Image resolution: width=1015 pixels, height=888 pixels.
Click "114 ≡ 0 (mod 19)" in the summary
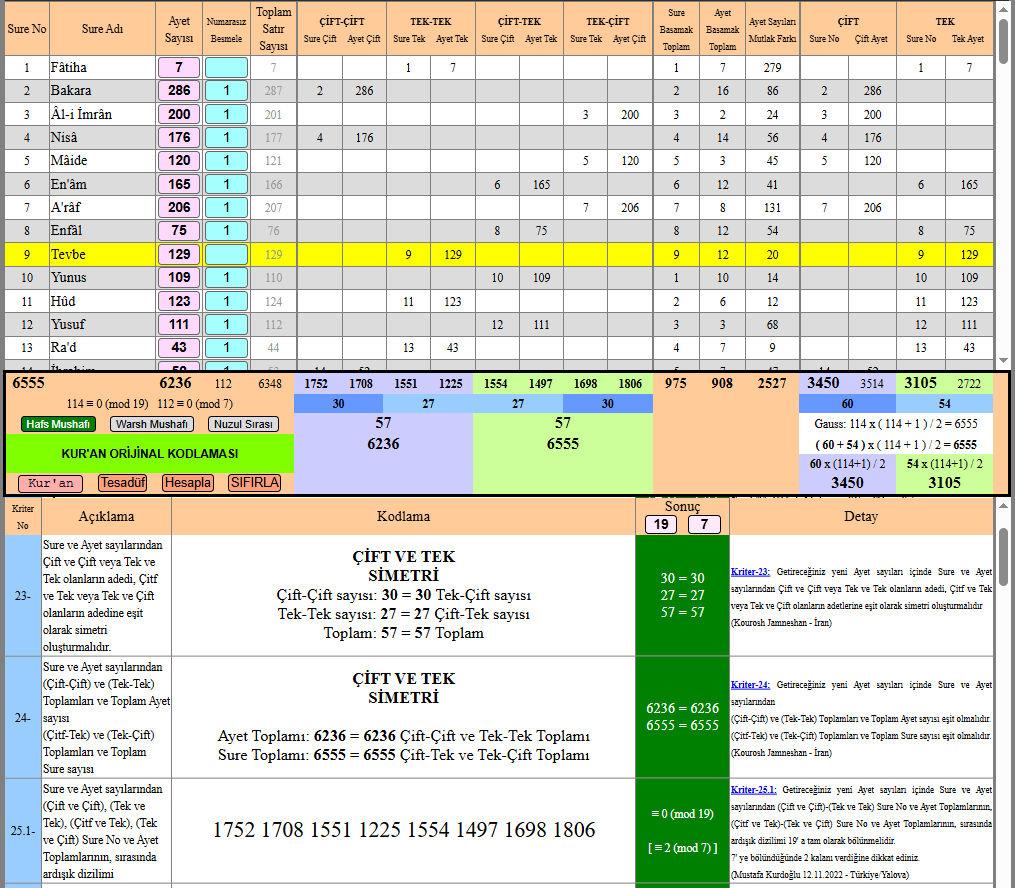(x=108, y=404)
